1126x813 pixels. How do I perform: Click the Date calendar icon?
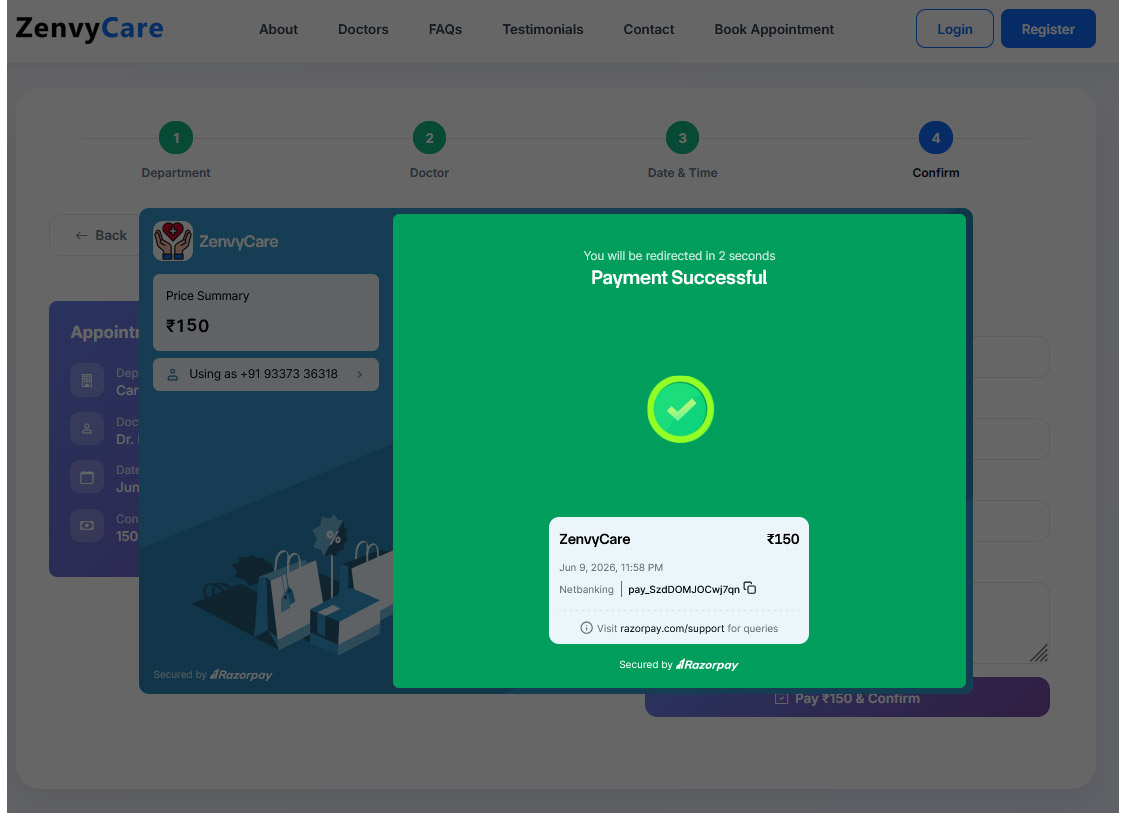87,478
